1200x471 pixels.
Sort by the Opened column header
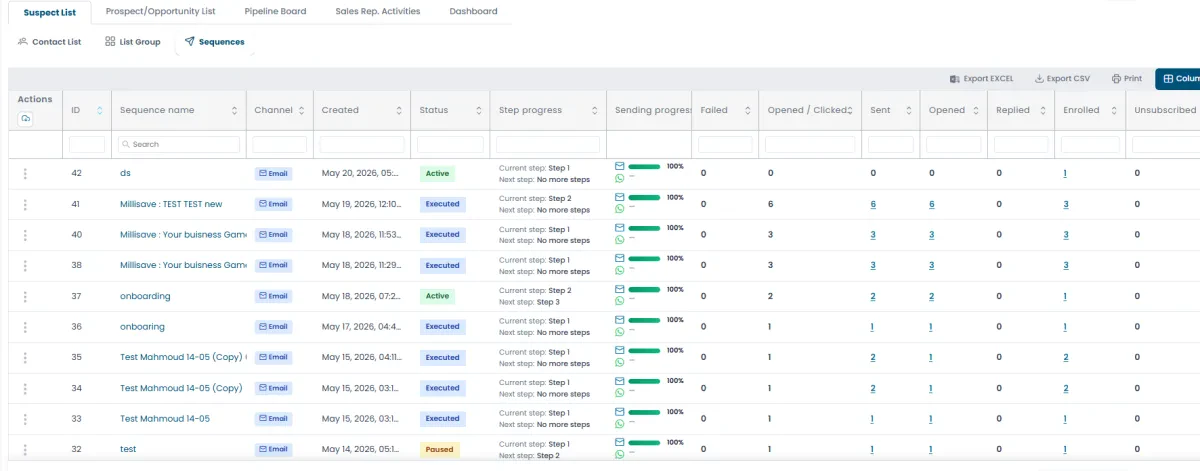coord(974,110)
